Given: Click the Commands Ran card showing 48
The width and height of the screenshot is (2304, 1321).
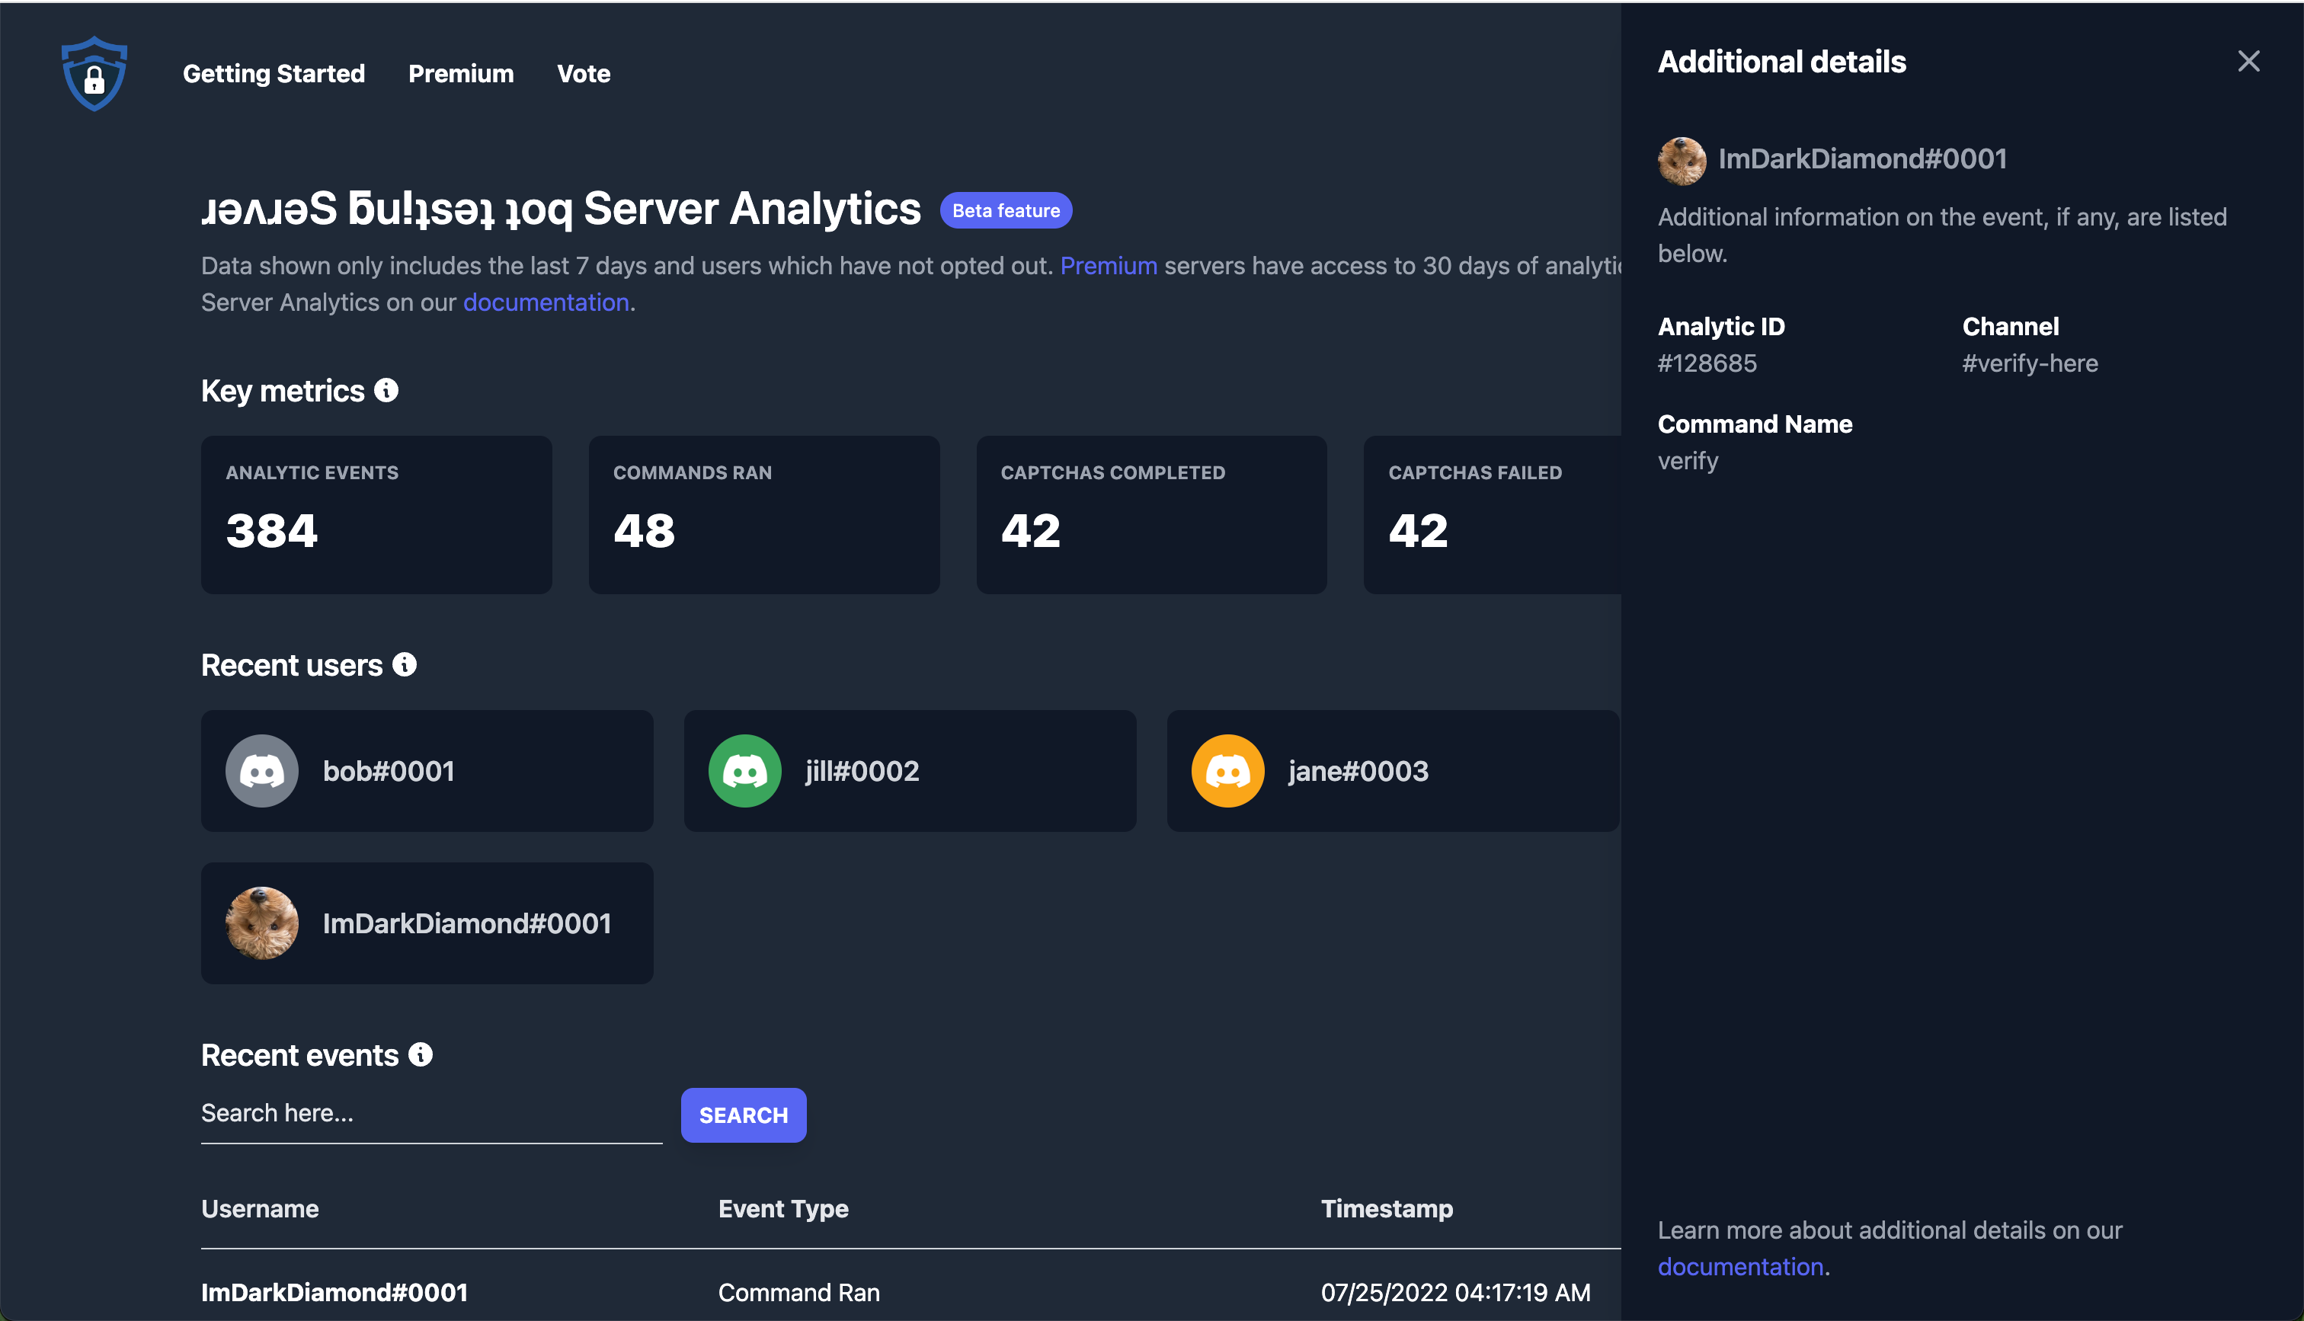Looking at the screenshot, I should tap(763, 514).
